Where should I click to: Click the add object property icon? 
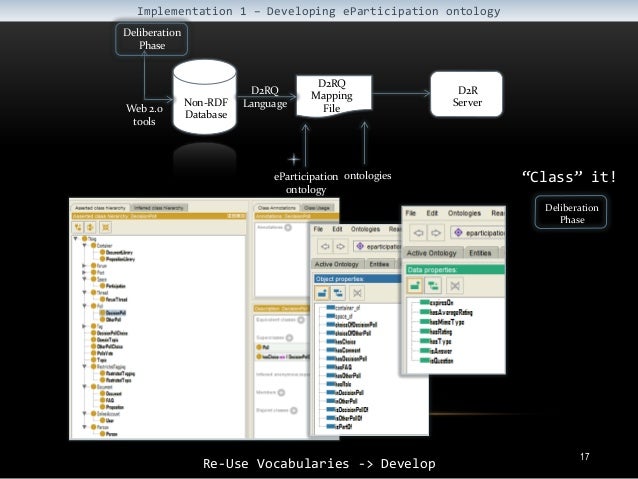(x=323, y=293)
